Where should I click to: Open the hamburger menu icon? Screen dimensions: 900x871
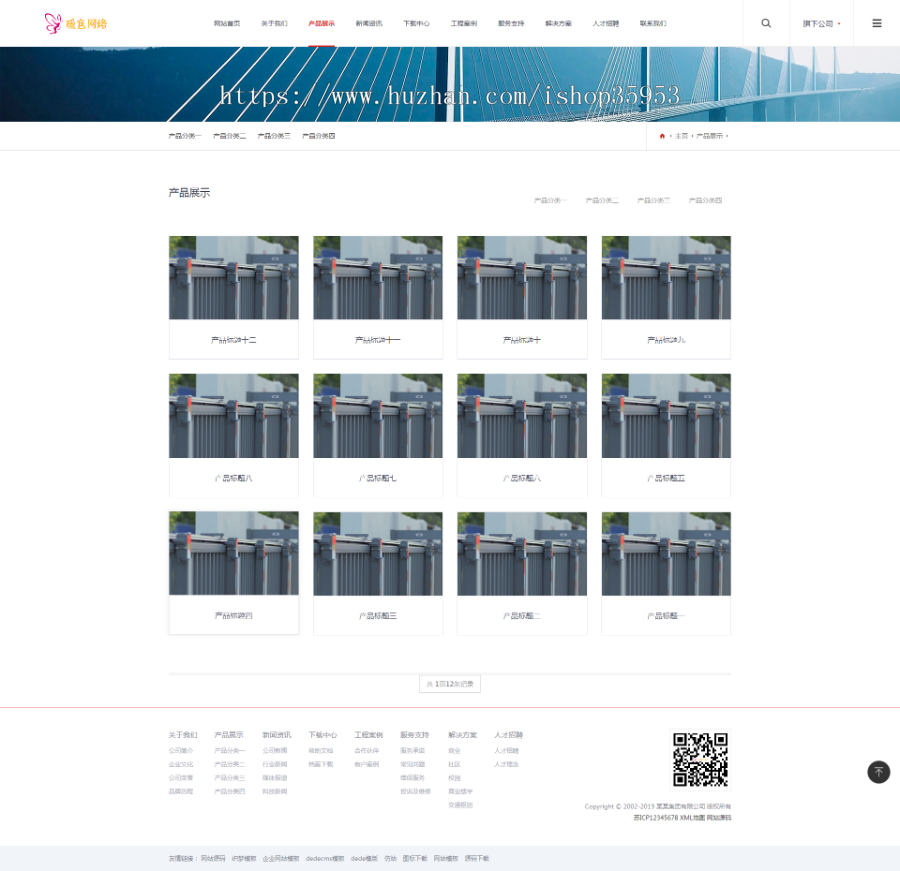(x=877, y=23)
